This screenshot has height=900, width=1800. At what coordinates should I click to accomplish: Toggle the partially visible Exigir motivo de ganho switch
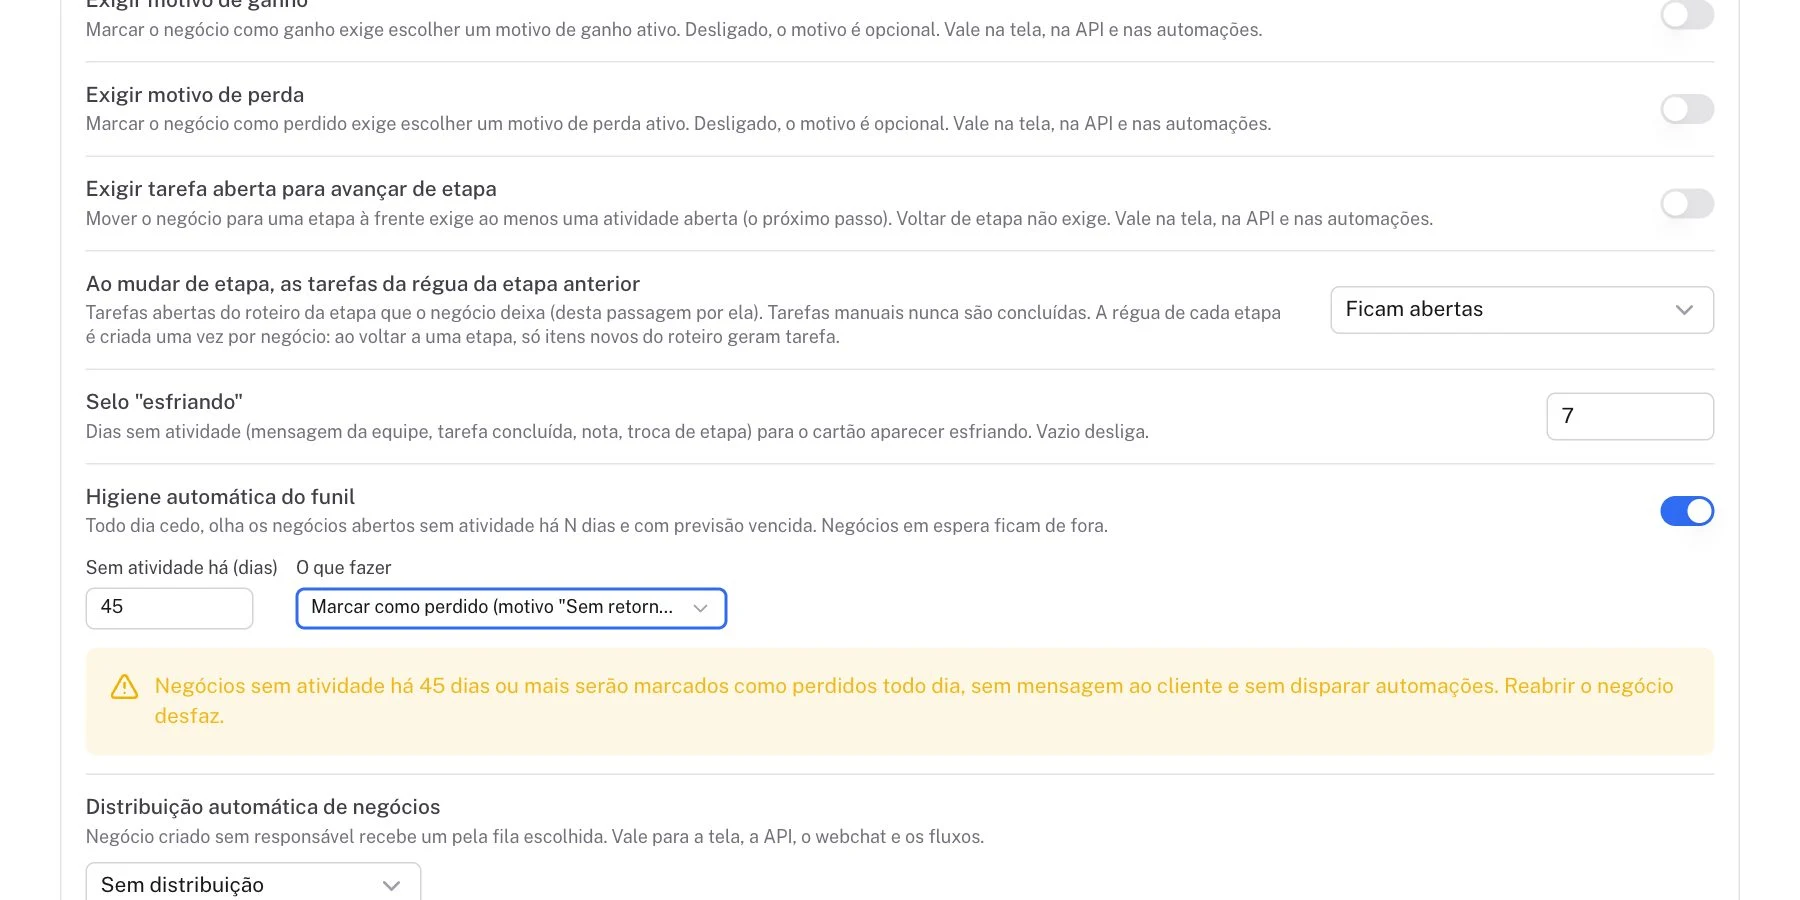coord(1687,14)
